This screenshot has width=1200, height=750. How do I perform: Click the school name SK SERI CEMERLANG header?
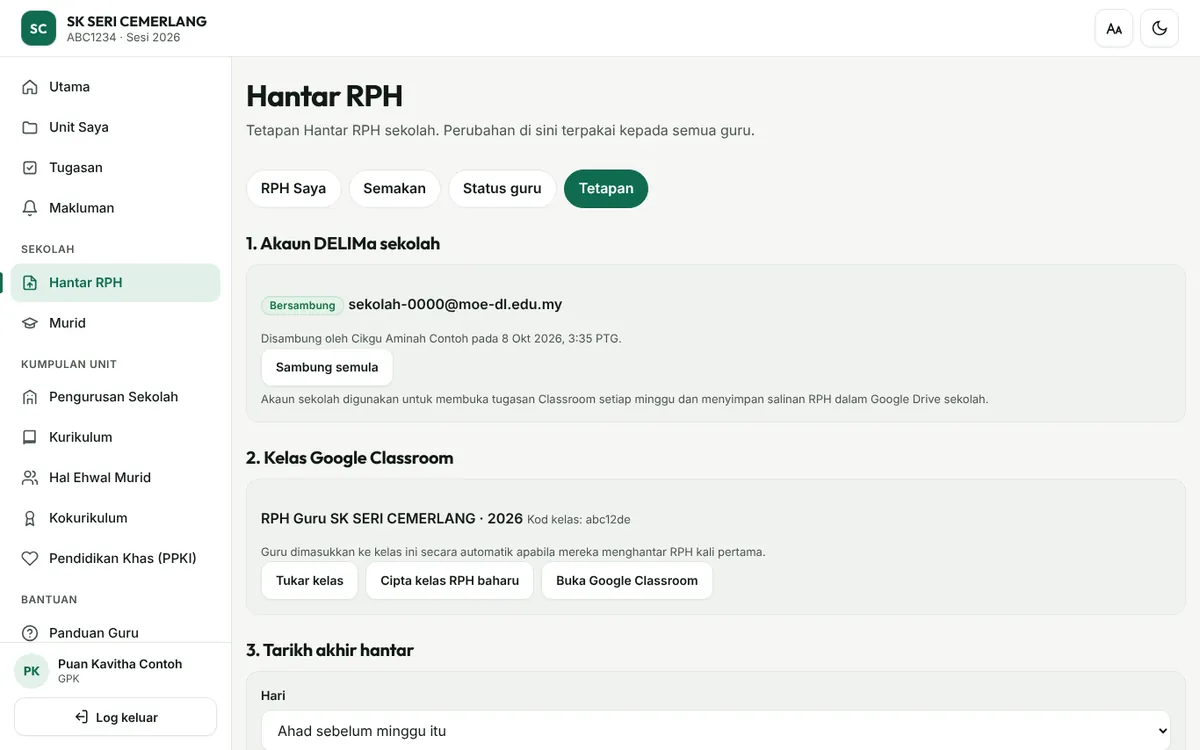point(137,21)
